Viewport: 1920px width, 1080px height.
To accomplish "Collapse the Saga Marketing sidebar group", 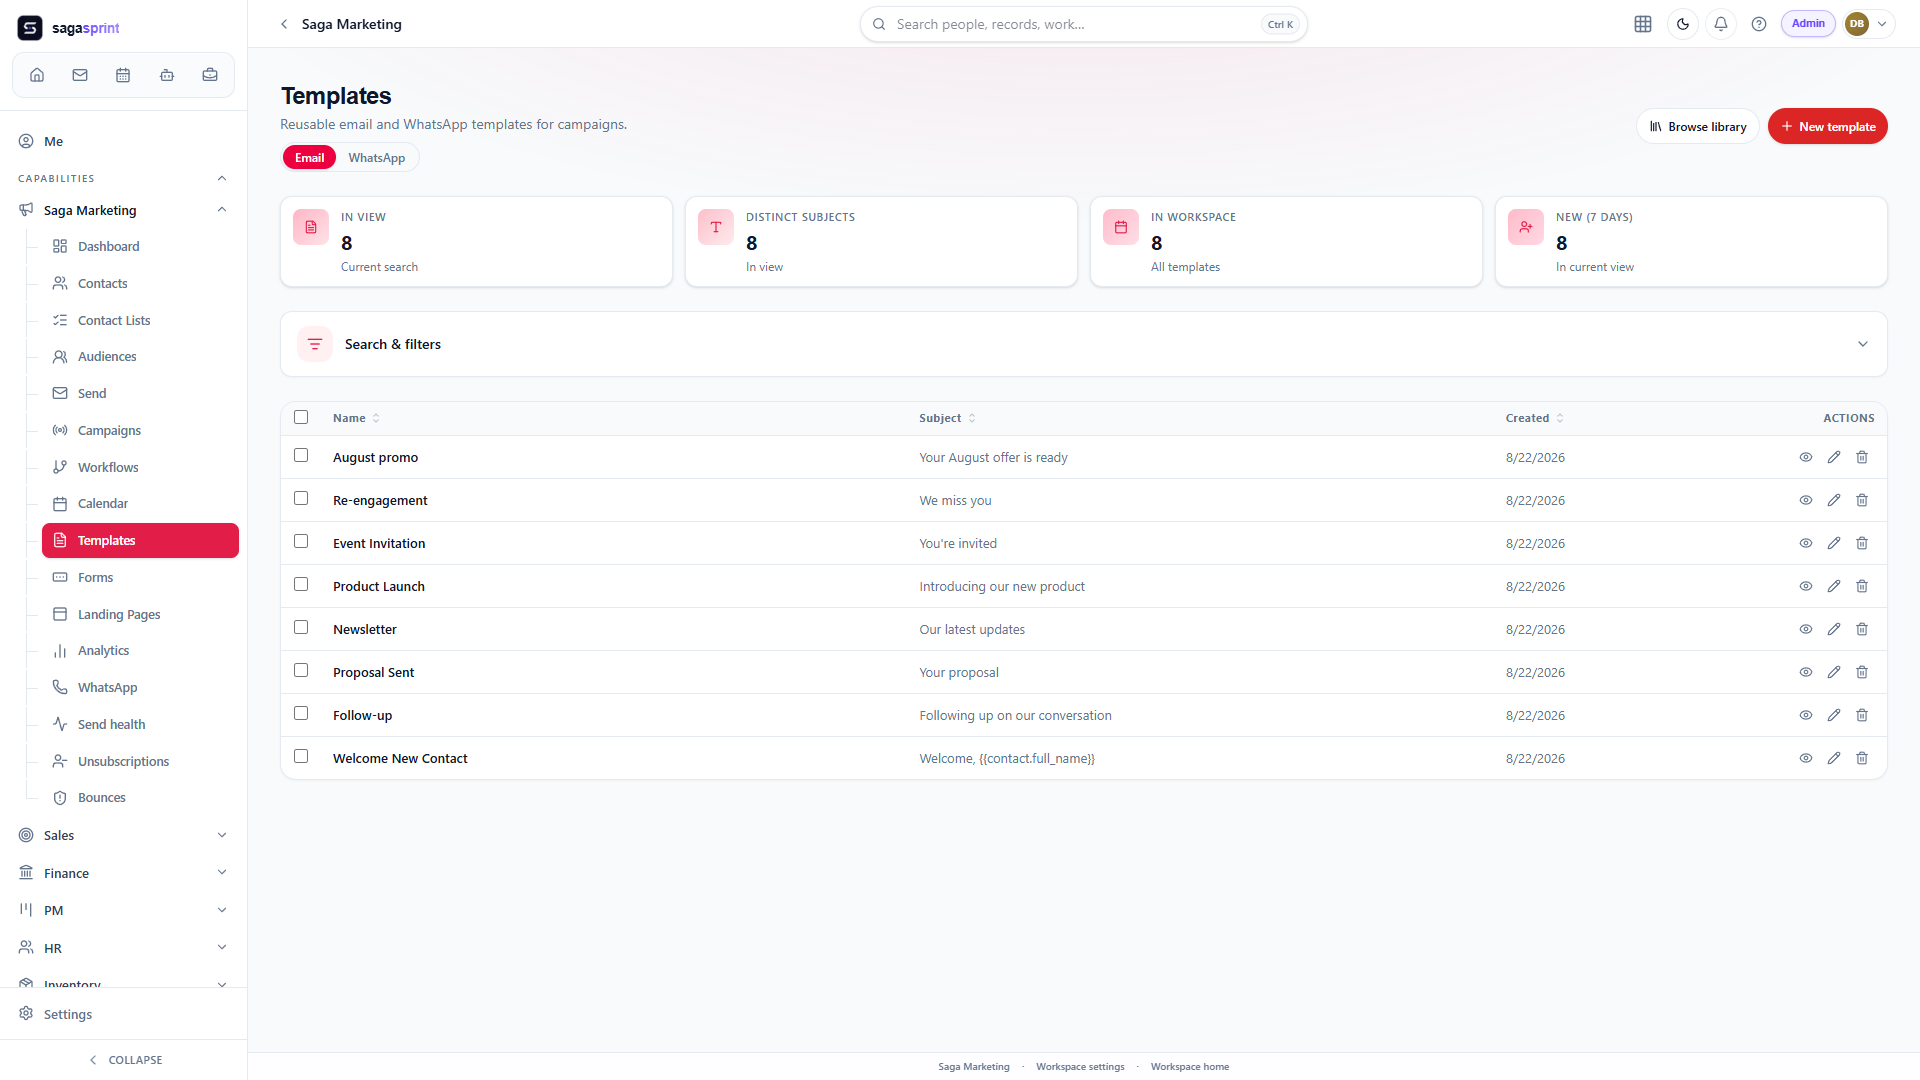I will click(x=222, y=210).
